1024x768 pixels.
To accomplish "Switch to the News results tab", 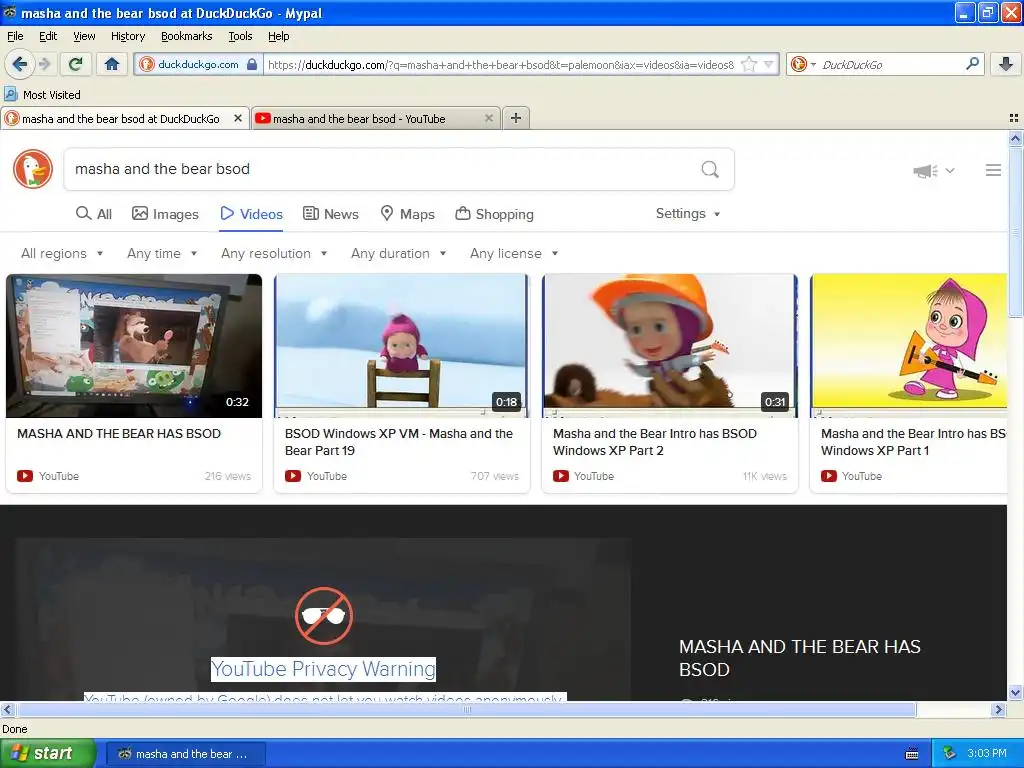I will tap(331, 214).
